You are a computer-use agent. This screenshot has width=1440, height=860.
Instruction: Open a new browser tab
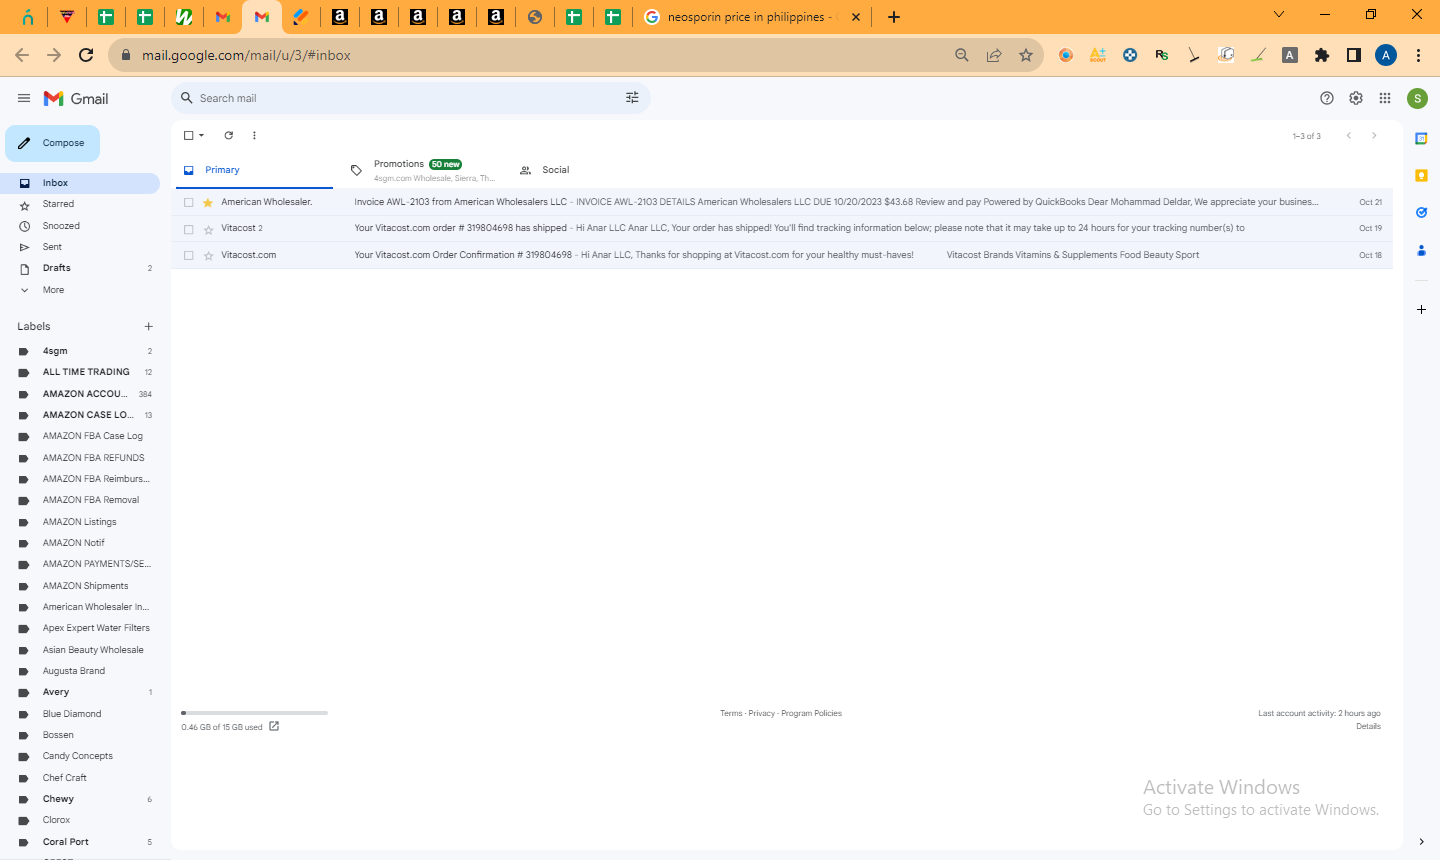point(894,17)
